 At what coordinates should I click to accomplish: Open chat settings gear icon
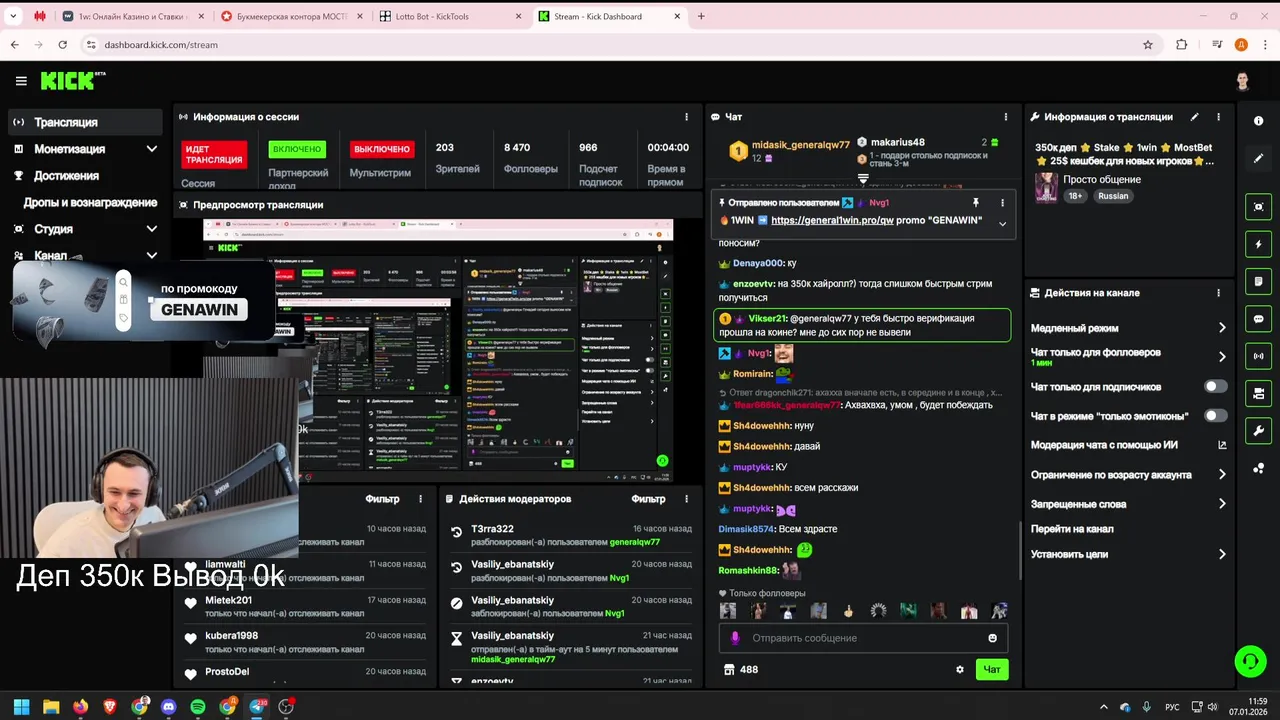coord(960,670)
